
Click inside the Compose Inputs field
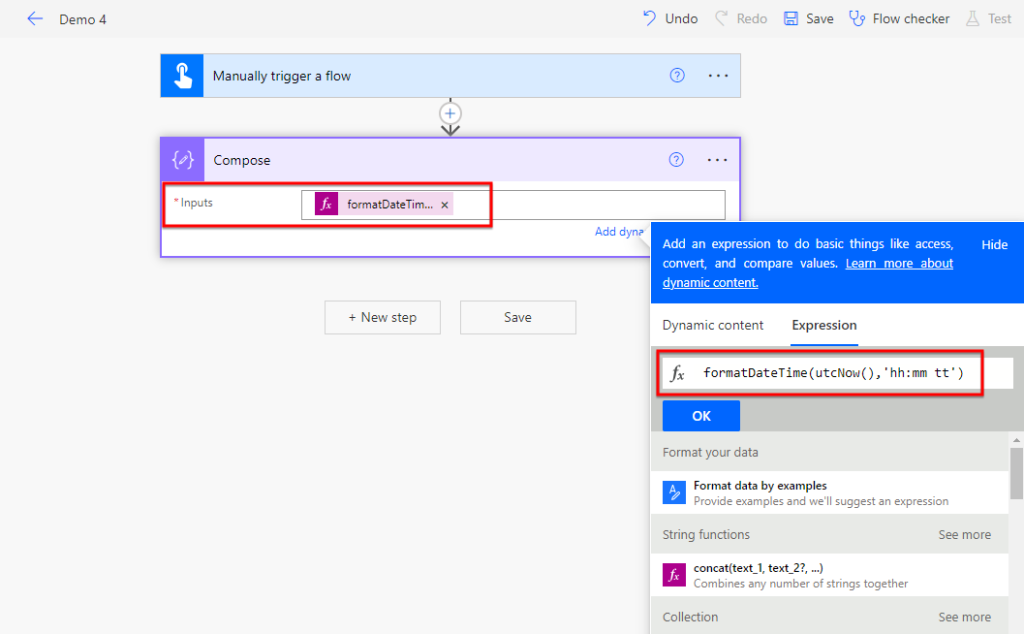513,205
